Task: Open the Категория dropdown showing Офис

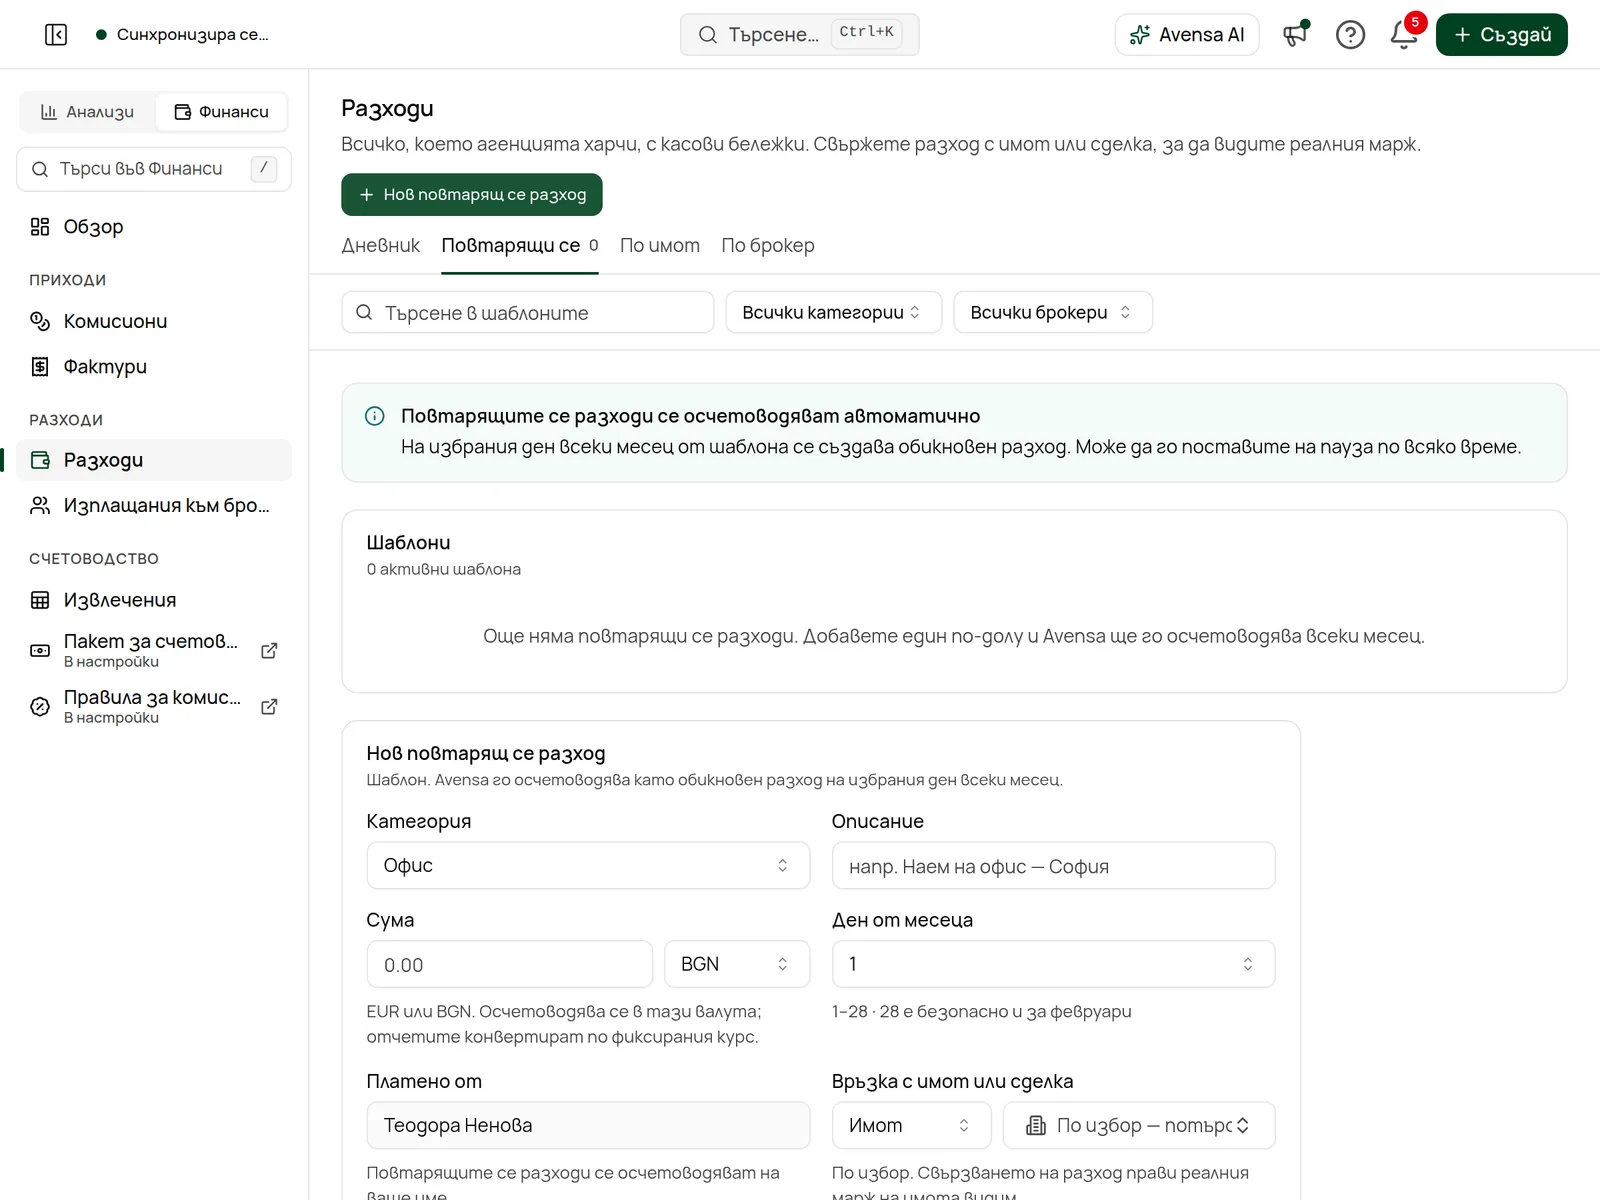Action: tap(588, 866)
